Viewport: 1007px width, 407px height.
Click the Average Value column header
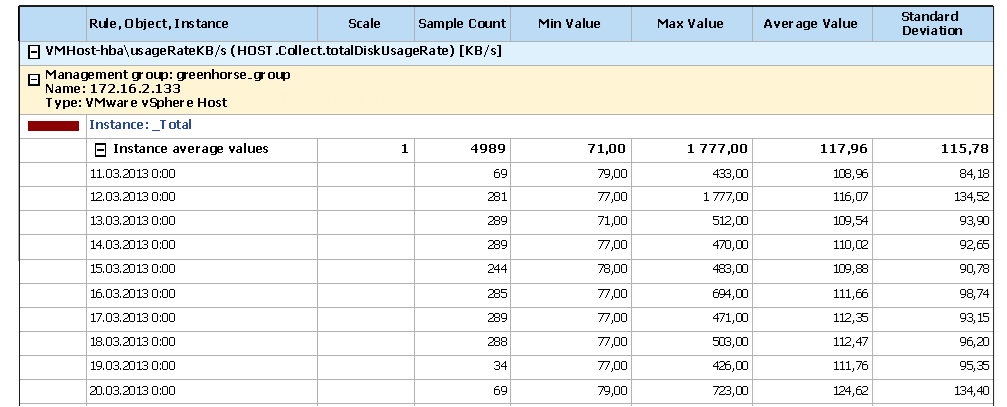click(811, 23)
